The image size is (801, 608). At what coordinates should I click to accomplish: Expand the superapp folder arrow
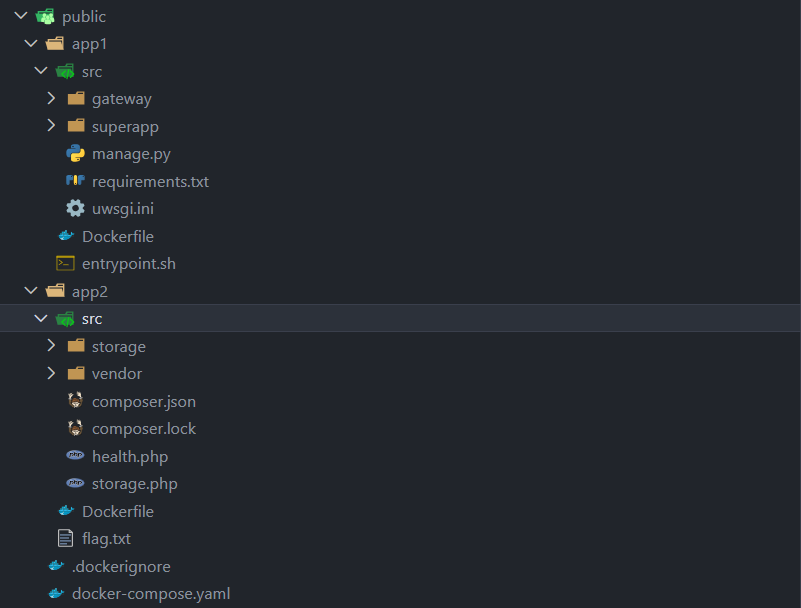click(x=51, y=126)
